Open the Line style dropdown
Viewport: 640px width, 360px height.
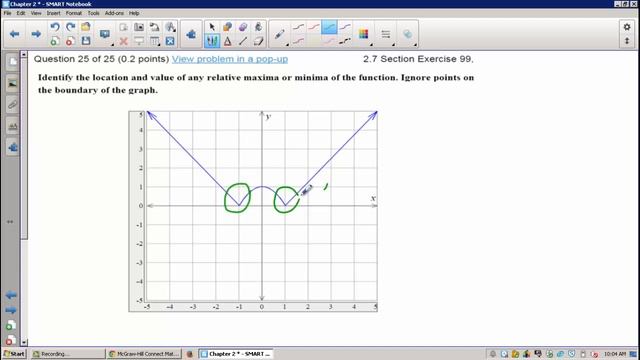[386, 34]
